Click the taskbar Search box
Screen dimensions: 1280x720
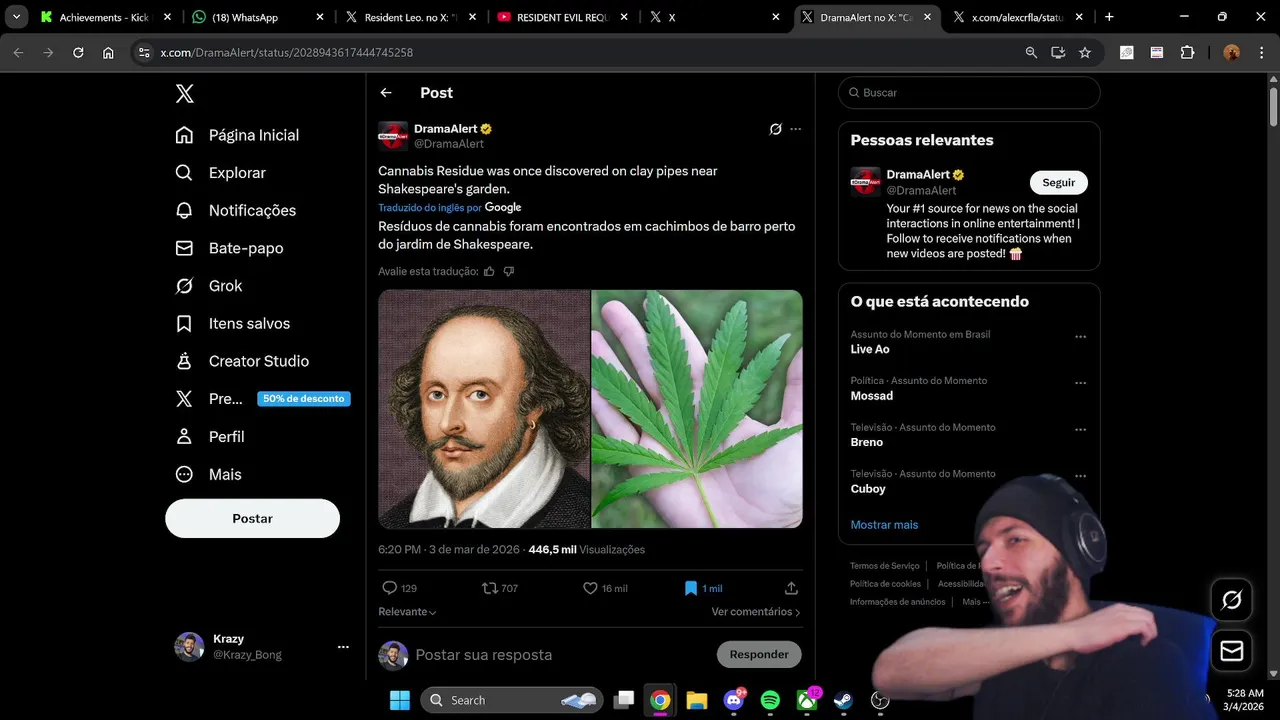tap(512, 700)
